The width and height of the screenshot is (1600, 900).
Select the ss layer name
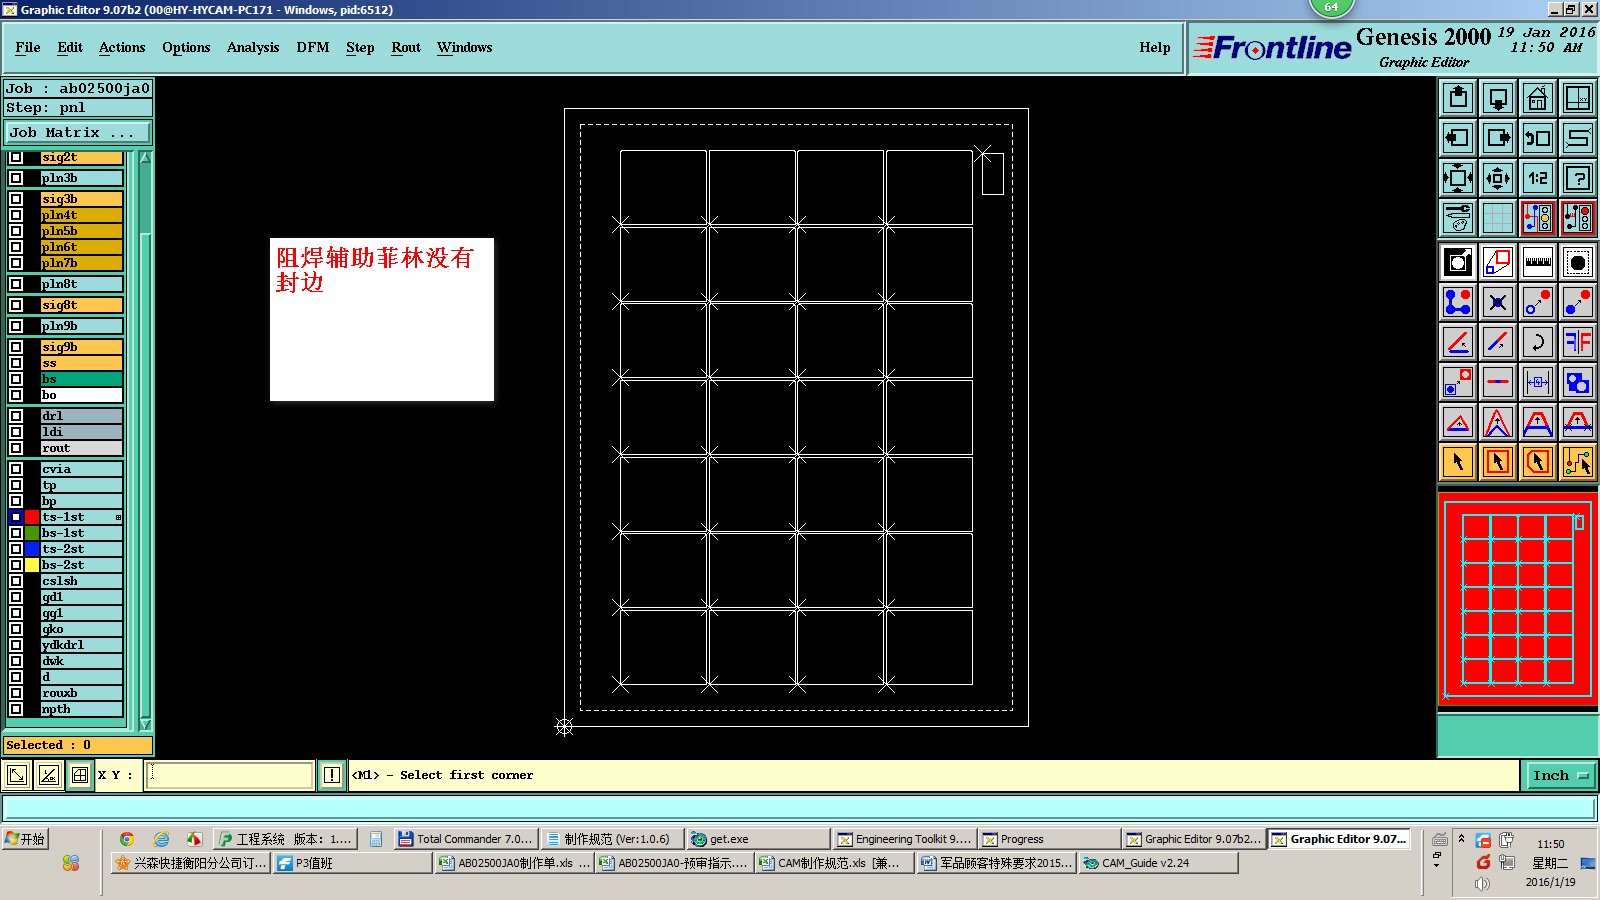pyautogui.click(x=82, y=363)
